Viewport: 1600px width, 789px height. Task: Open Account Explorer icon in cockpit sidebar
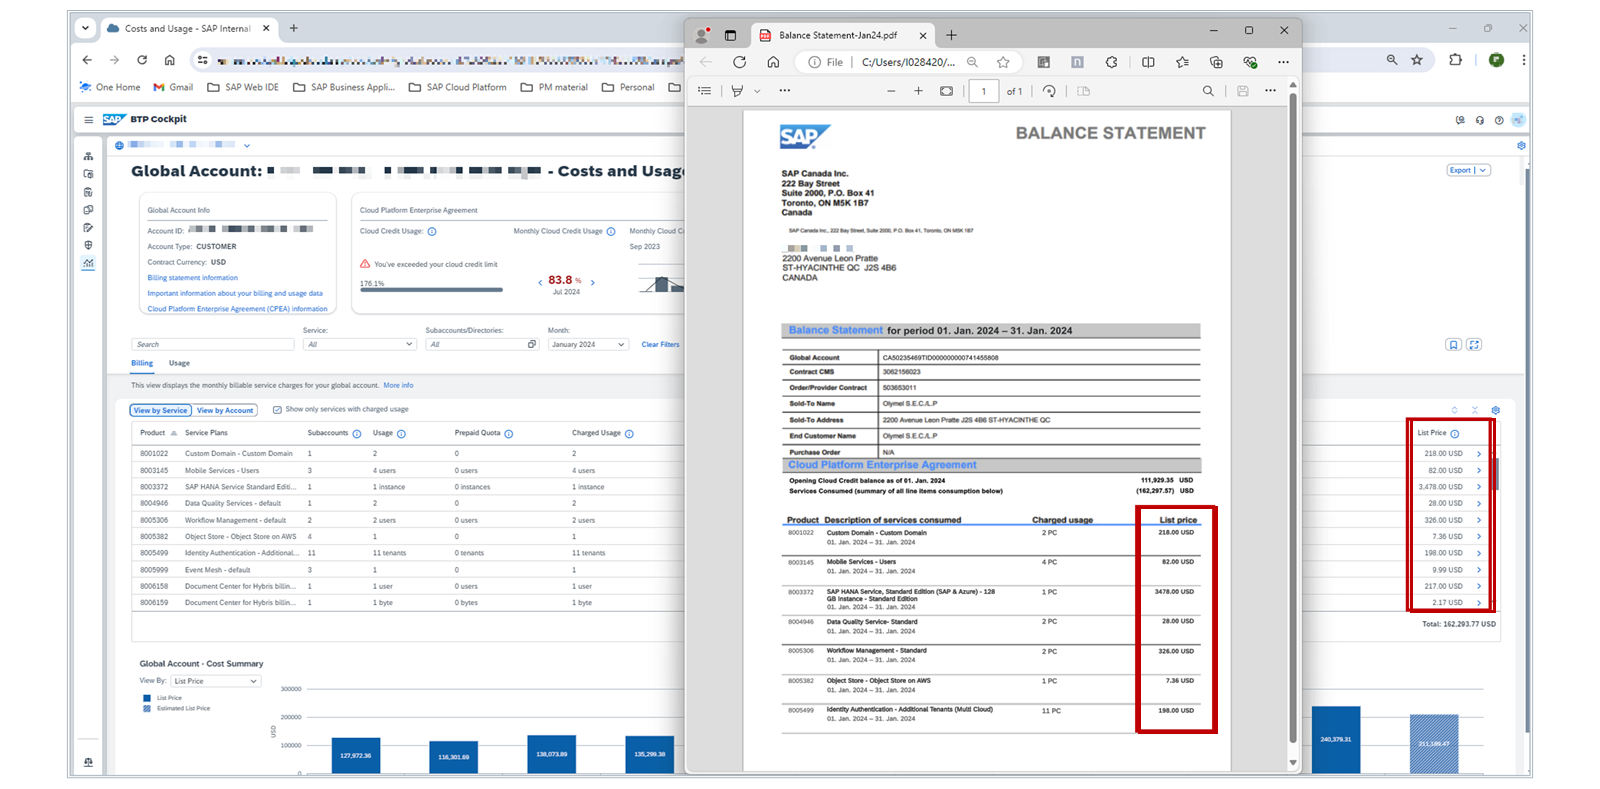pyautogui.click(x=88, y=156)
